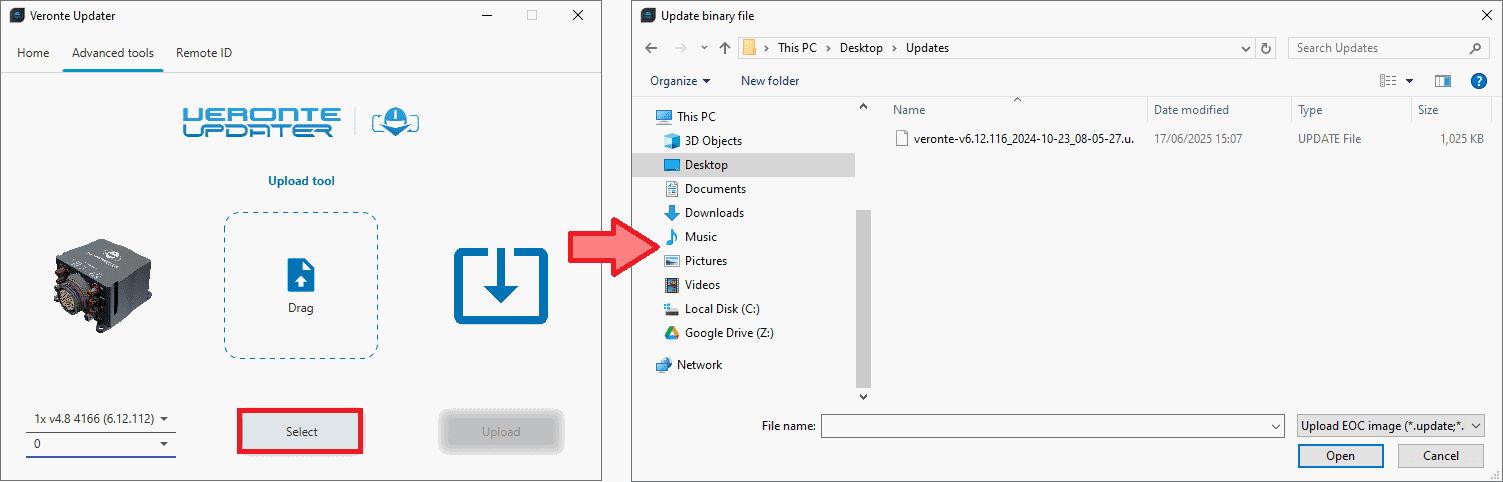Switch to the Remote ID tab

[204, 53]
